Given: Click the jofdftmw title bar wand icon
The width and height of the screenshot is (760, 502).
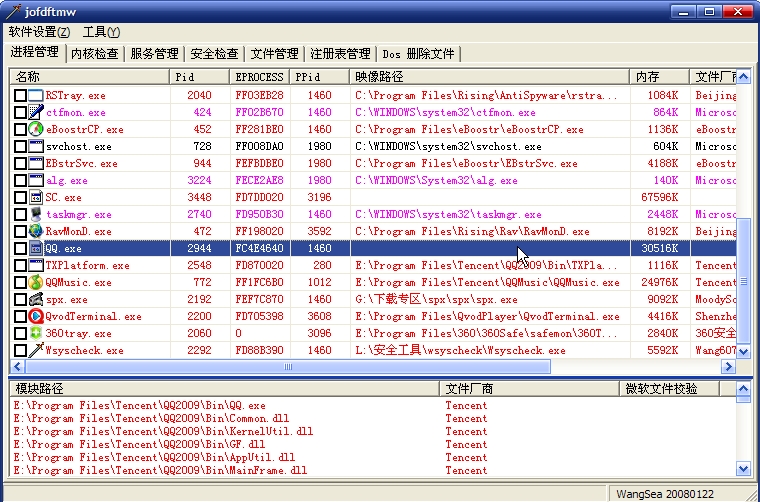Looking at the screenshot, I should tap(13, 12).
